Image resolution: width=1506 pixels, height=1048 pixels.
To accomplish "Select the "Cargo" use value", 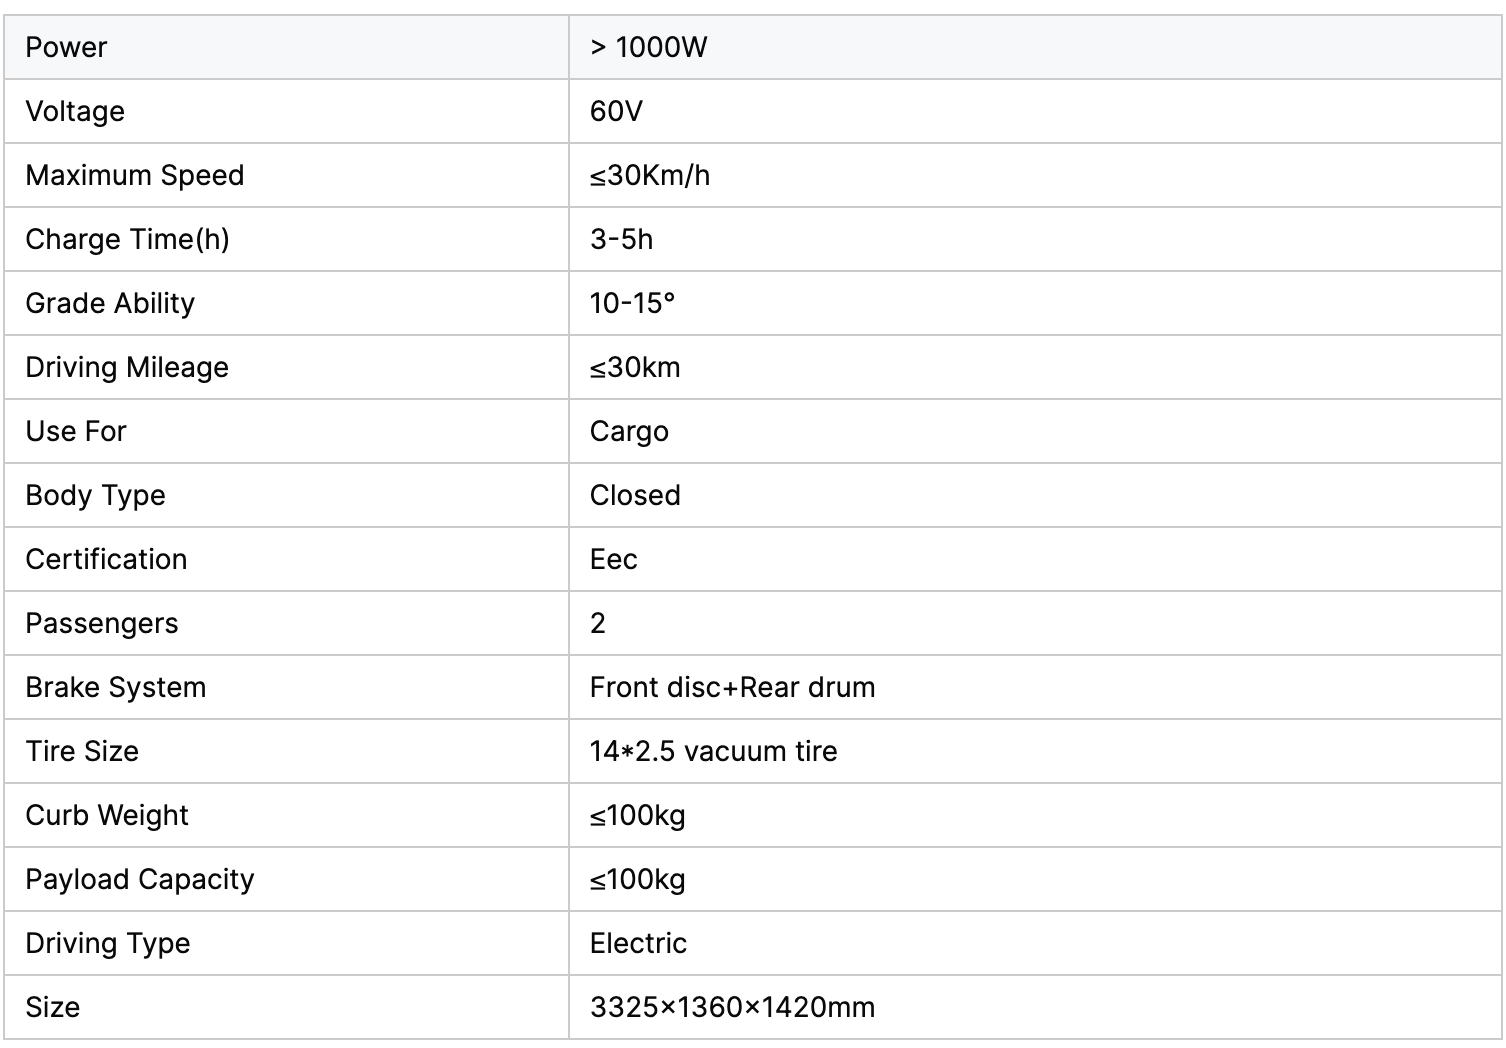I will coord(629,431).
